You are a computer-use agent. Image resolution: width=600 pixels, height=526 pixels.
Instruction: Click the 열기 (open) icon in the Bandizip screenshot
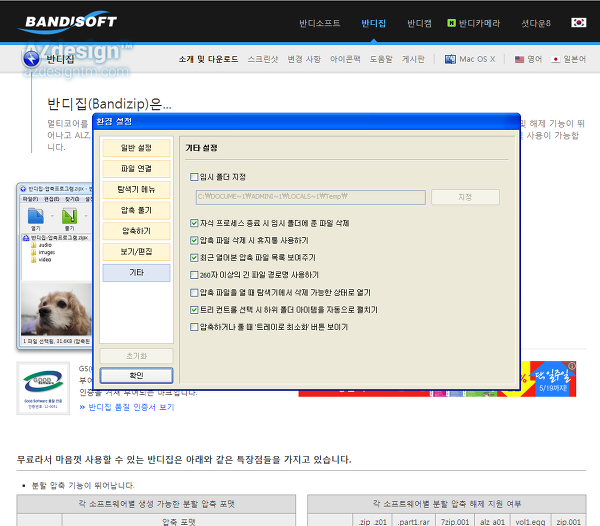tap(36, 217)
